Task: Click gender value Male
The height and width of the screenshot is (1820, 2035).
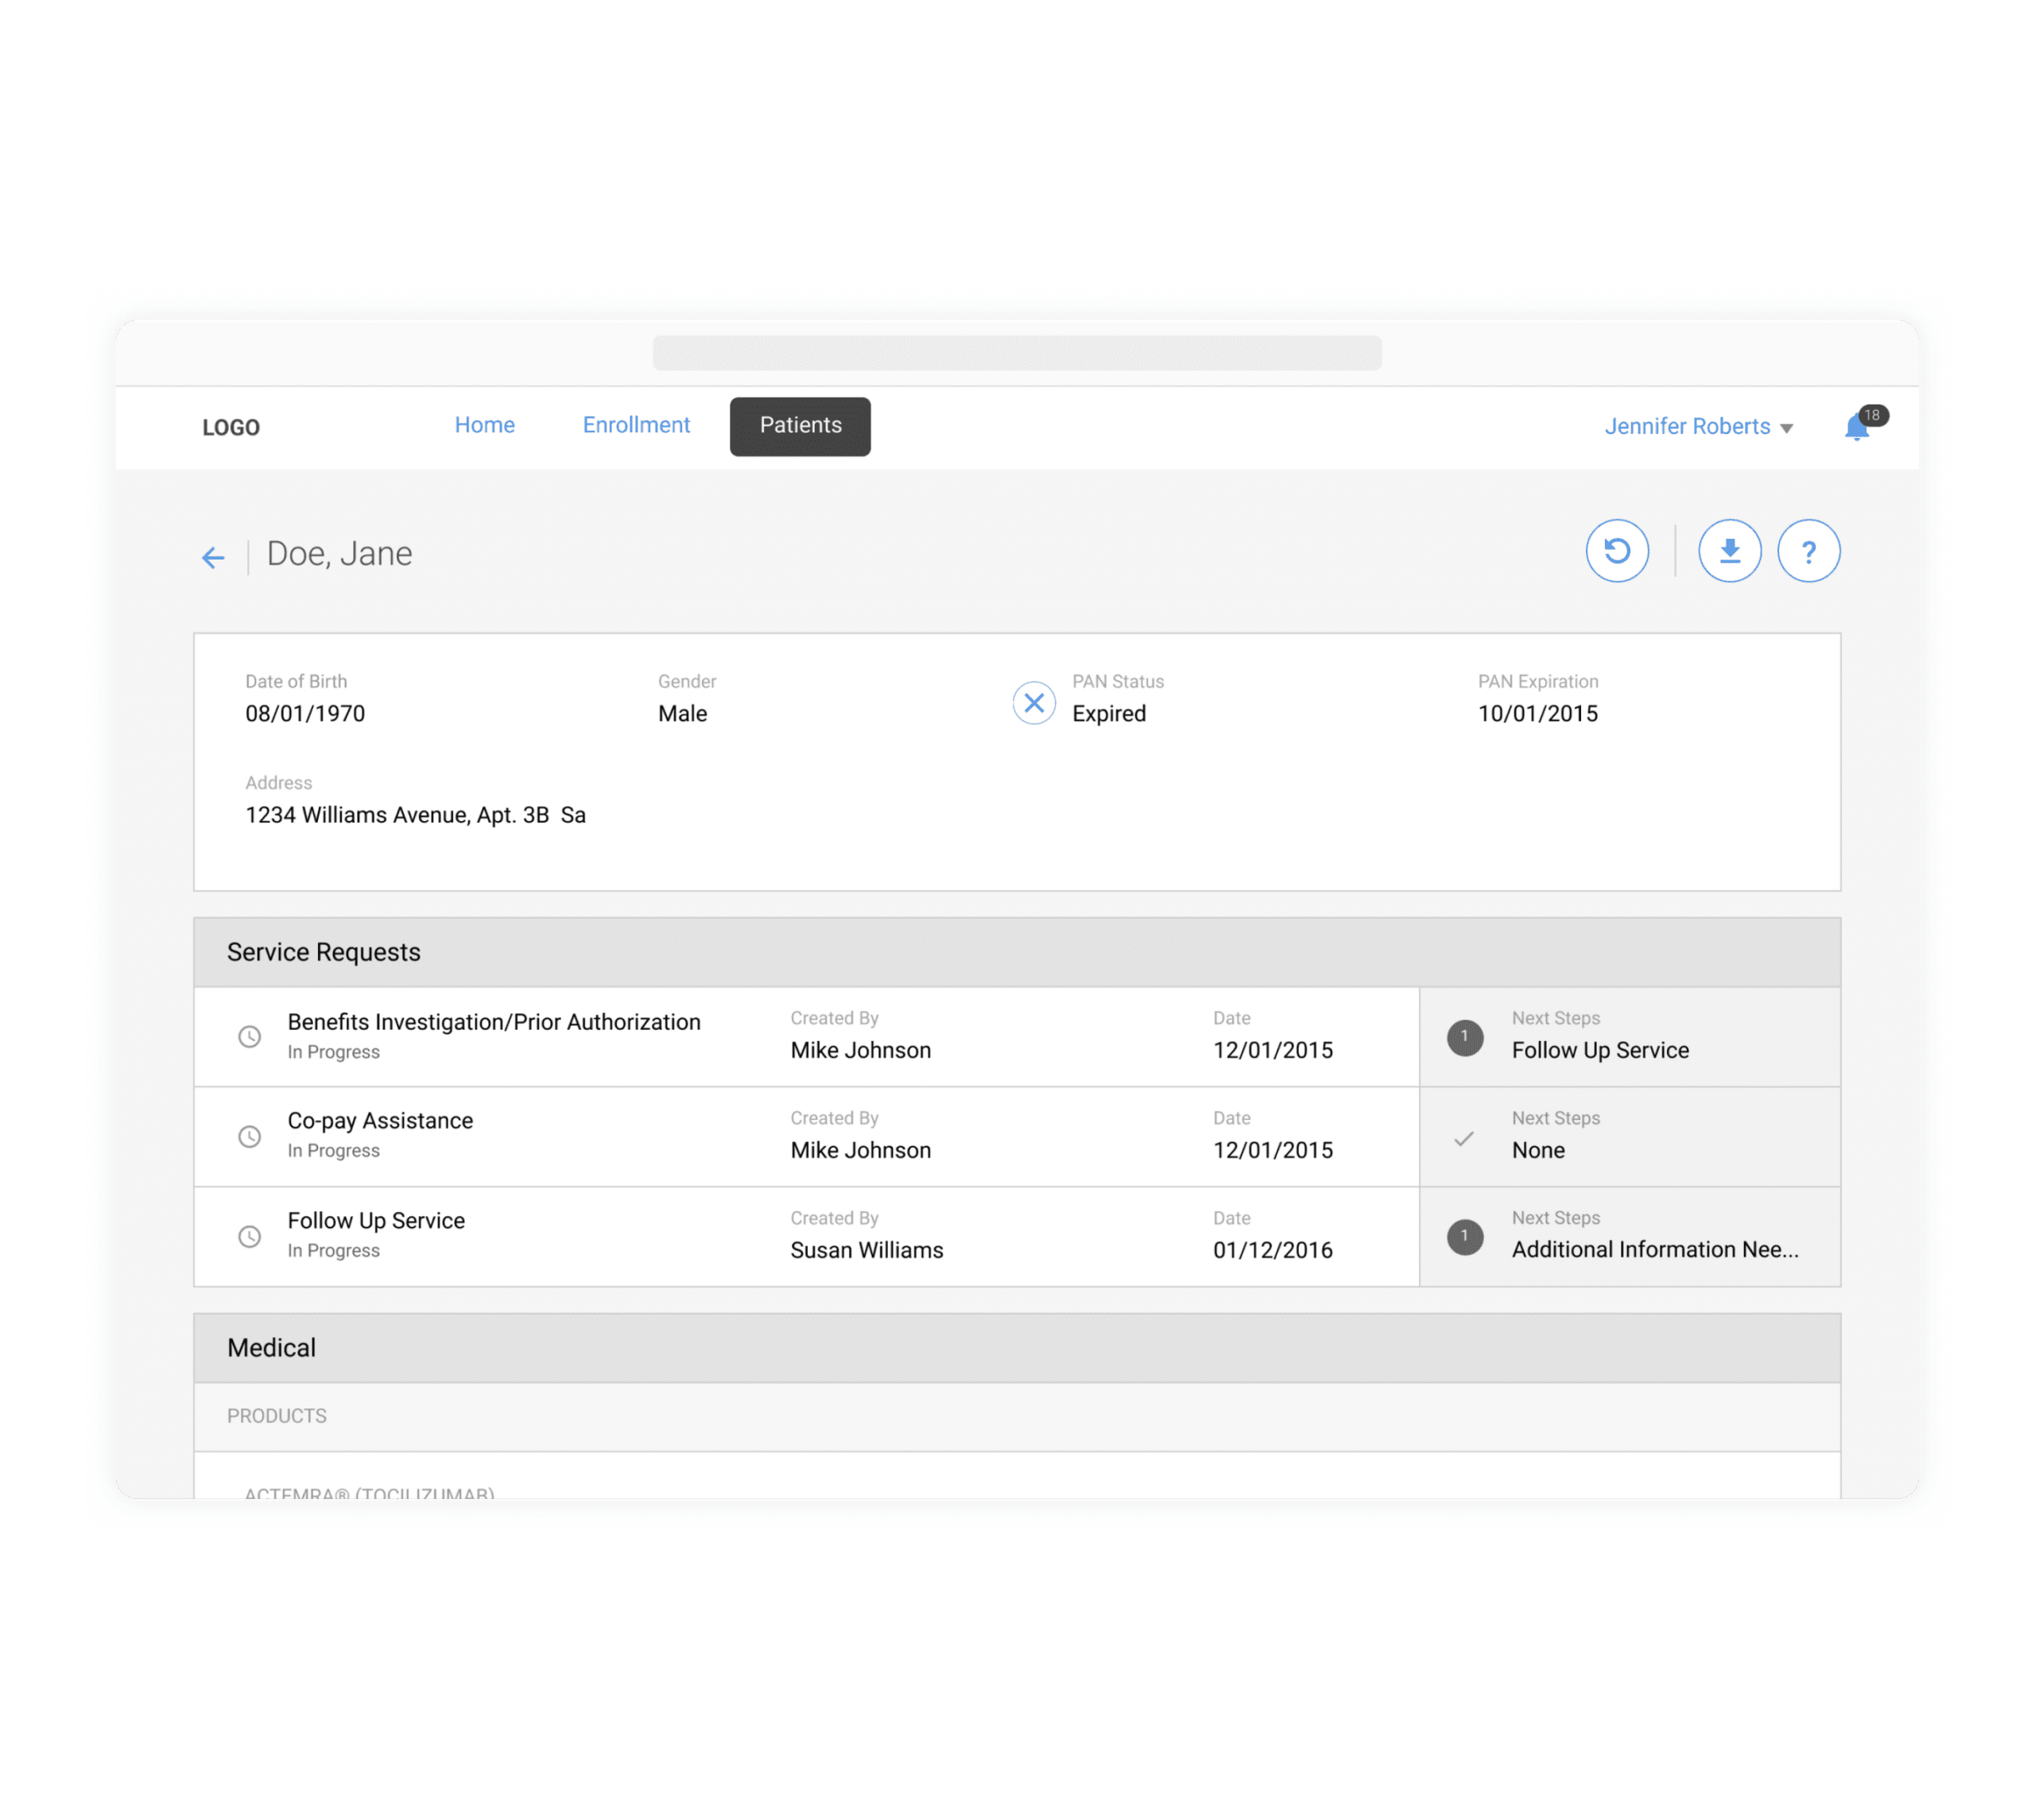Action: [682, 714]
